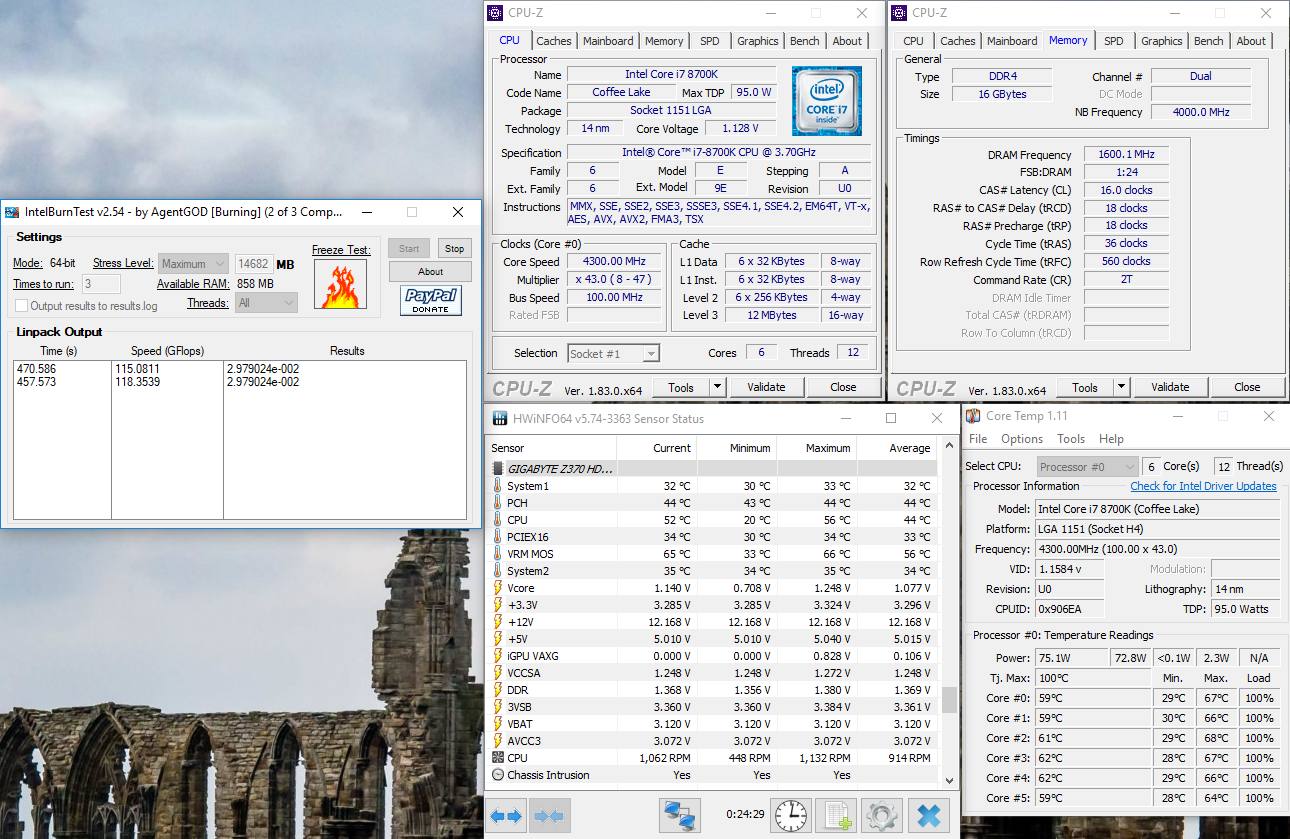1290x839 pixels.
Task: Click the Speed (GFlops) column header
Action: pos(167,351)
